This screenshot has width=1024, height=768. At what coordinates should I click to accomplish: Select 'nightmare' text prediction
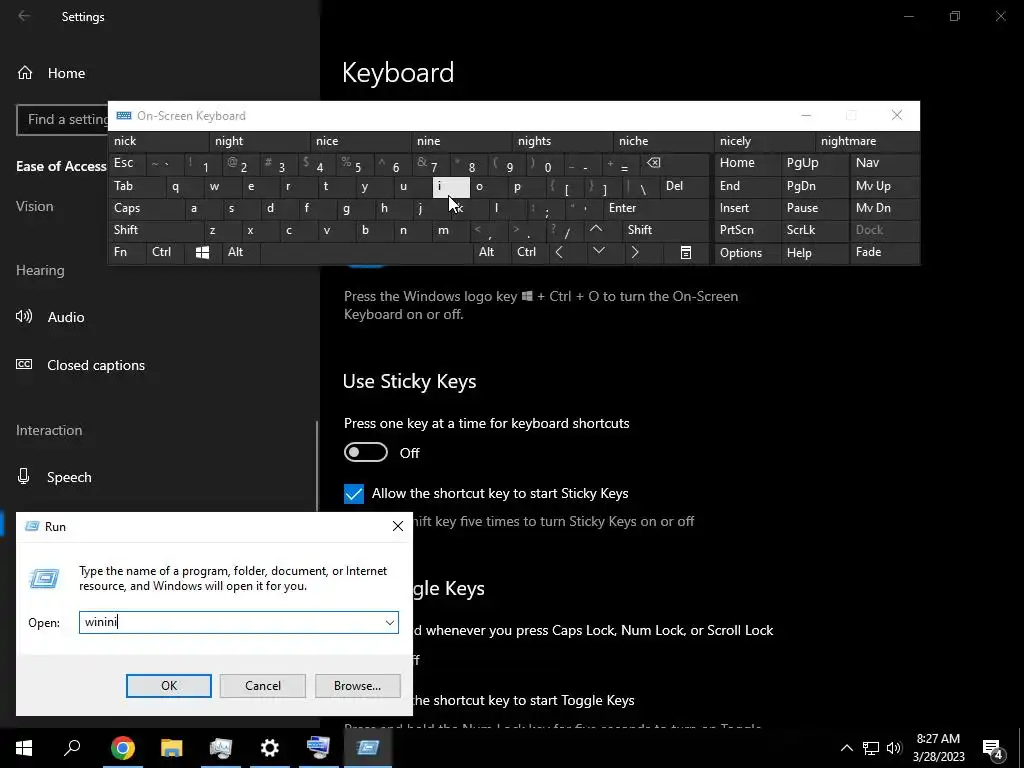(867, 141)
